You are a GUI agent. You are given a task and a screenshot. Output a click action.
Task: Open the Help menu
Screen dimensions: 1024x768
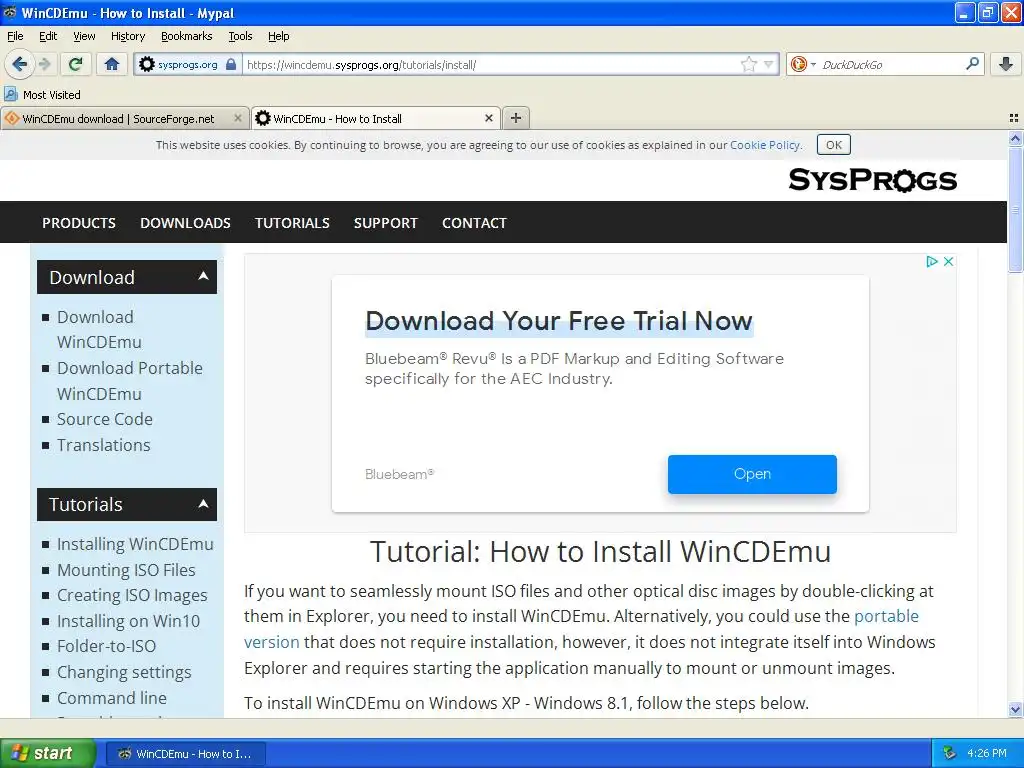tap(279, 36)
